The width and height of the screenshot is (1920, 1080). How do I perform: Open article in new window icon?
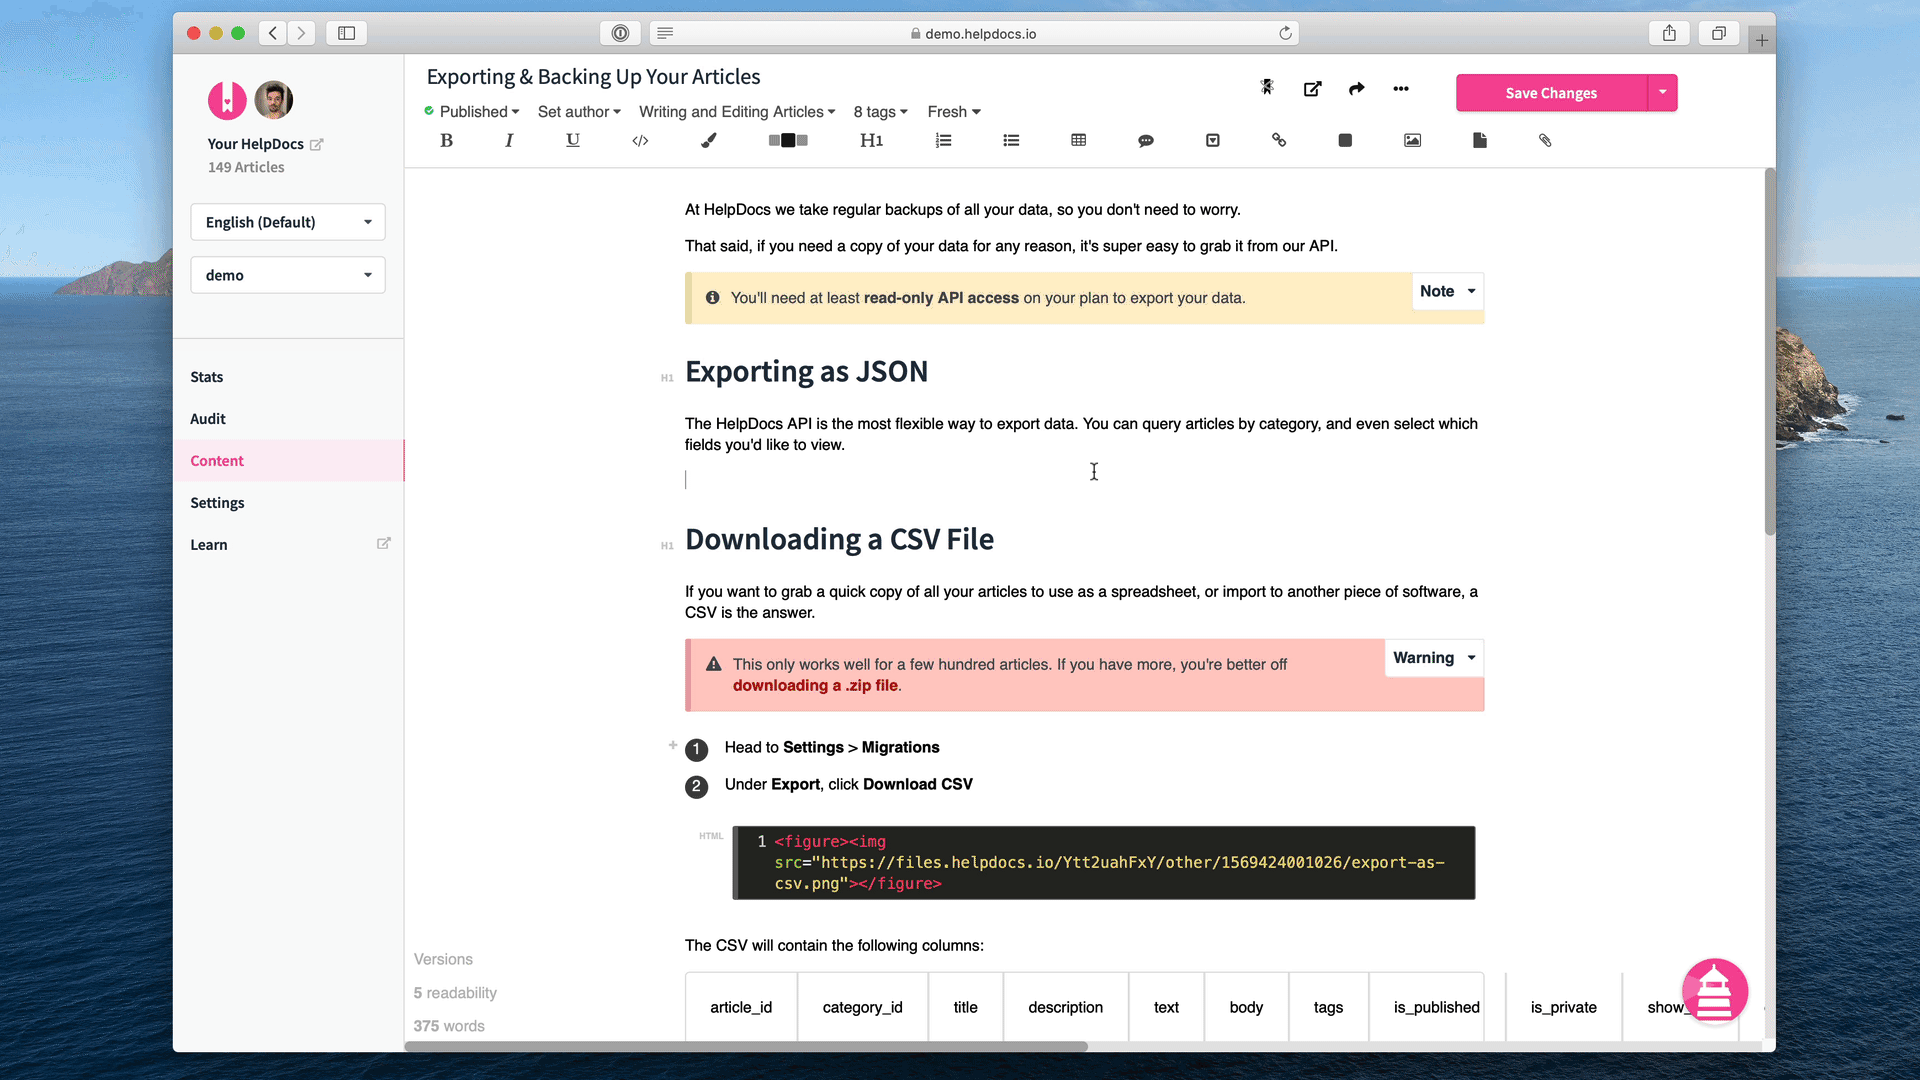tap(1312, 89)
